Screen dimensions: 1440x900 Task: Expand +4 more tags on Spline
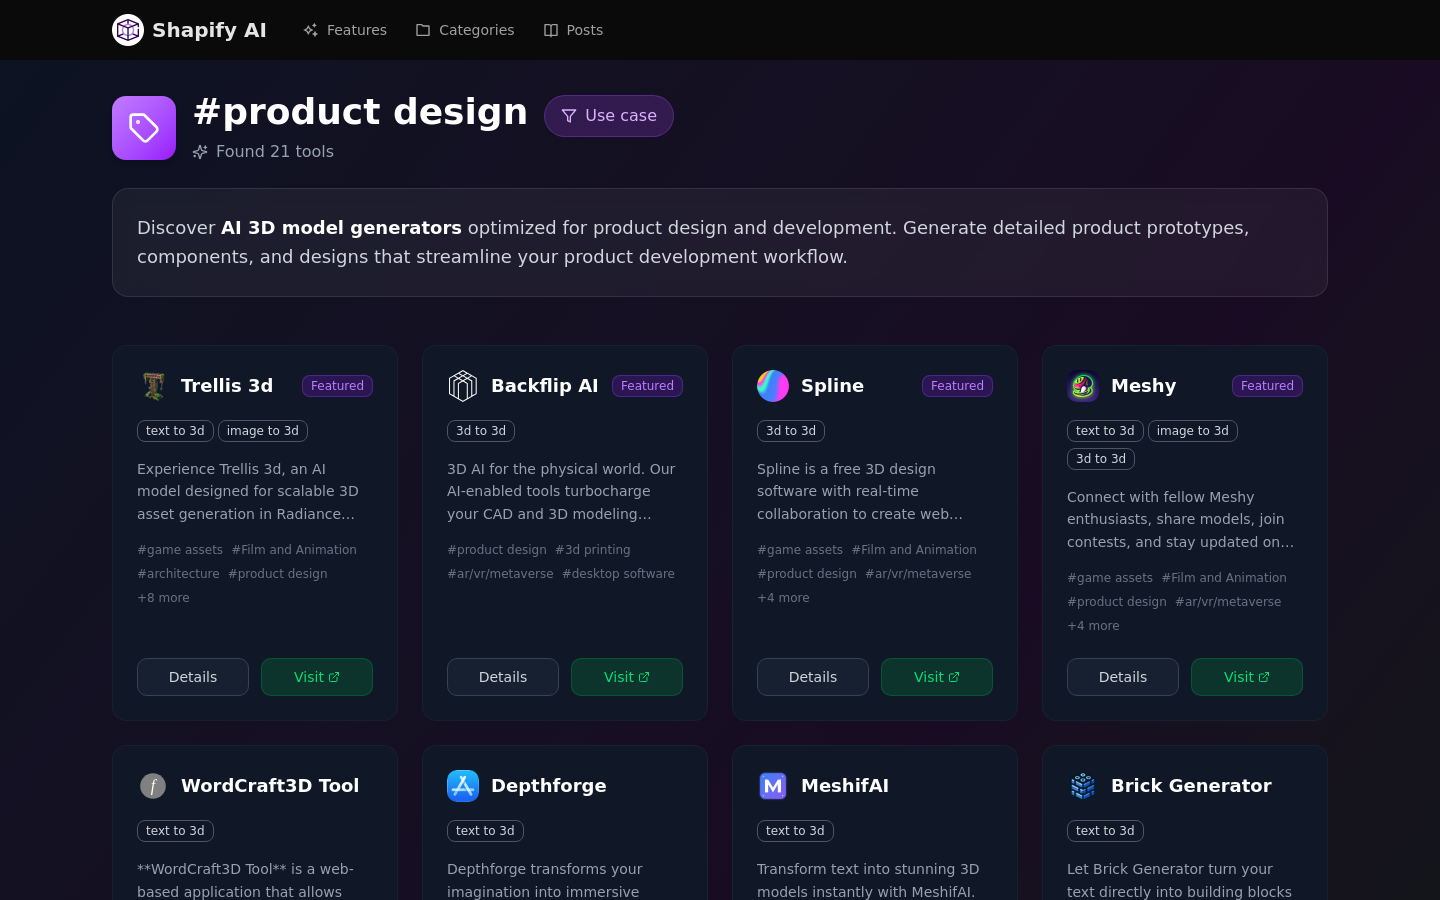[x=783, y=598]
